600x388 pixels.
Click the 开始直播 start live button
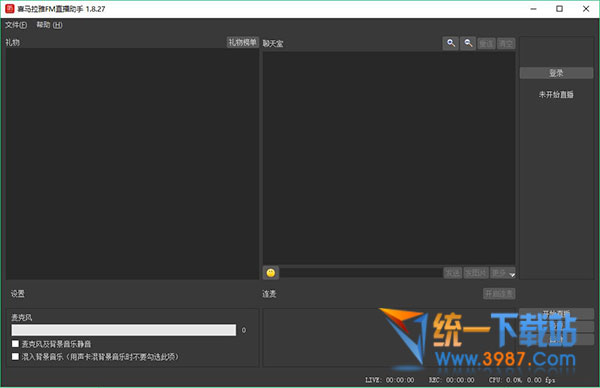(x=556, y=314)
